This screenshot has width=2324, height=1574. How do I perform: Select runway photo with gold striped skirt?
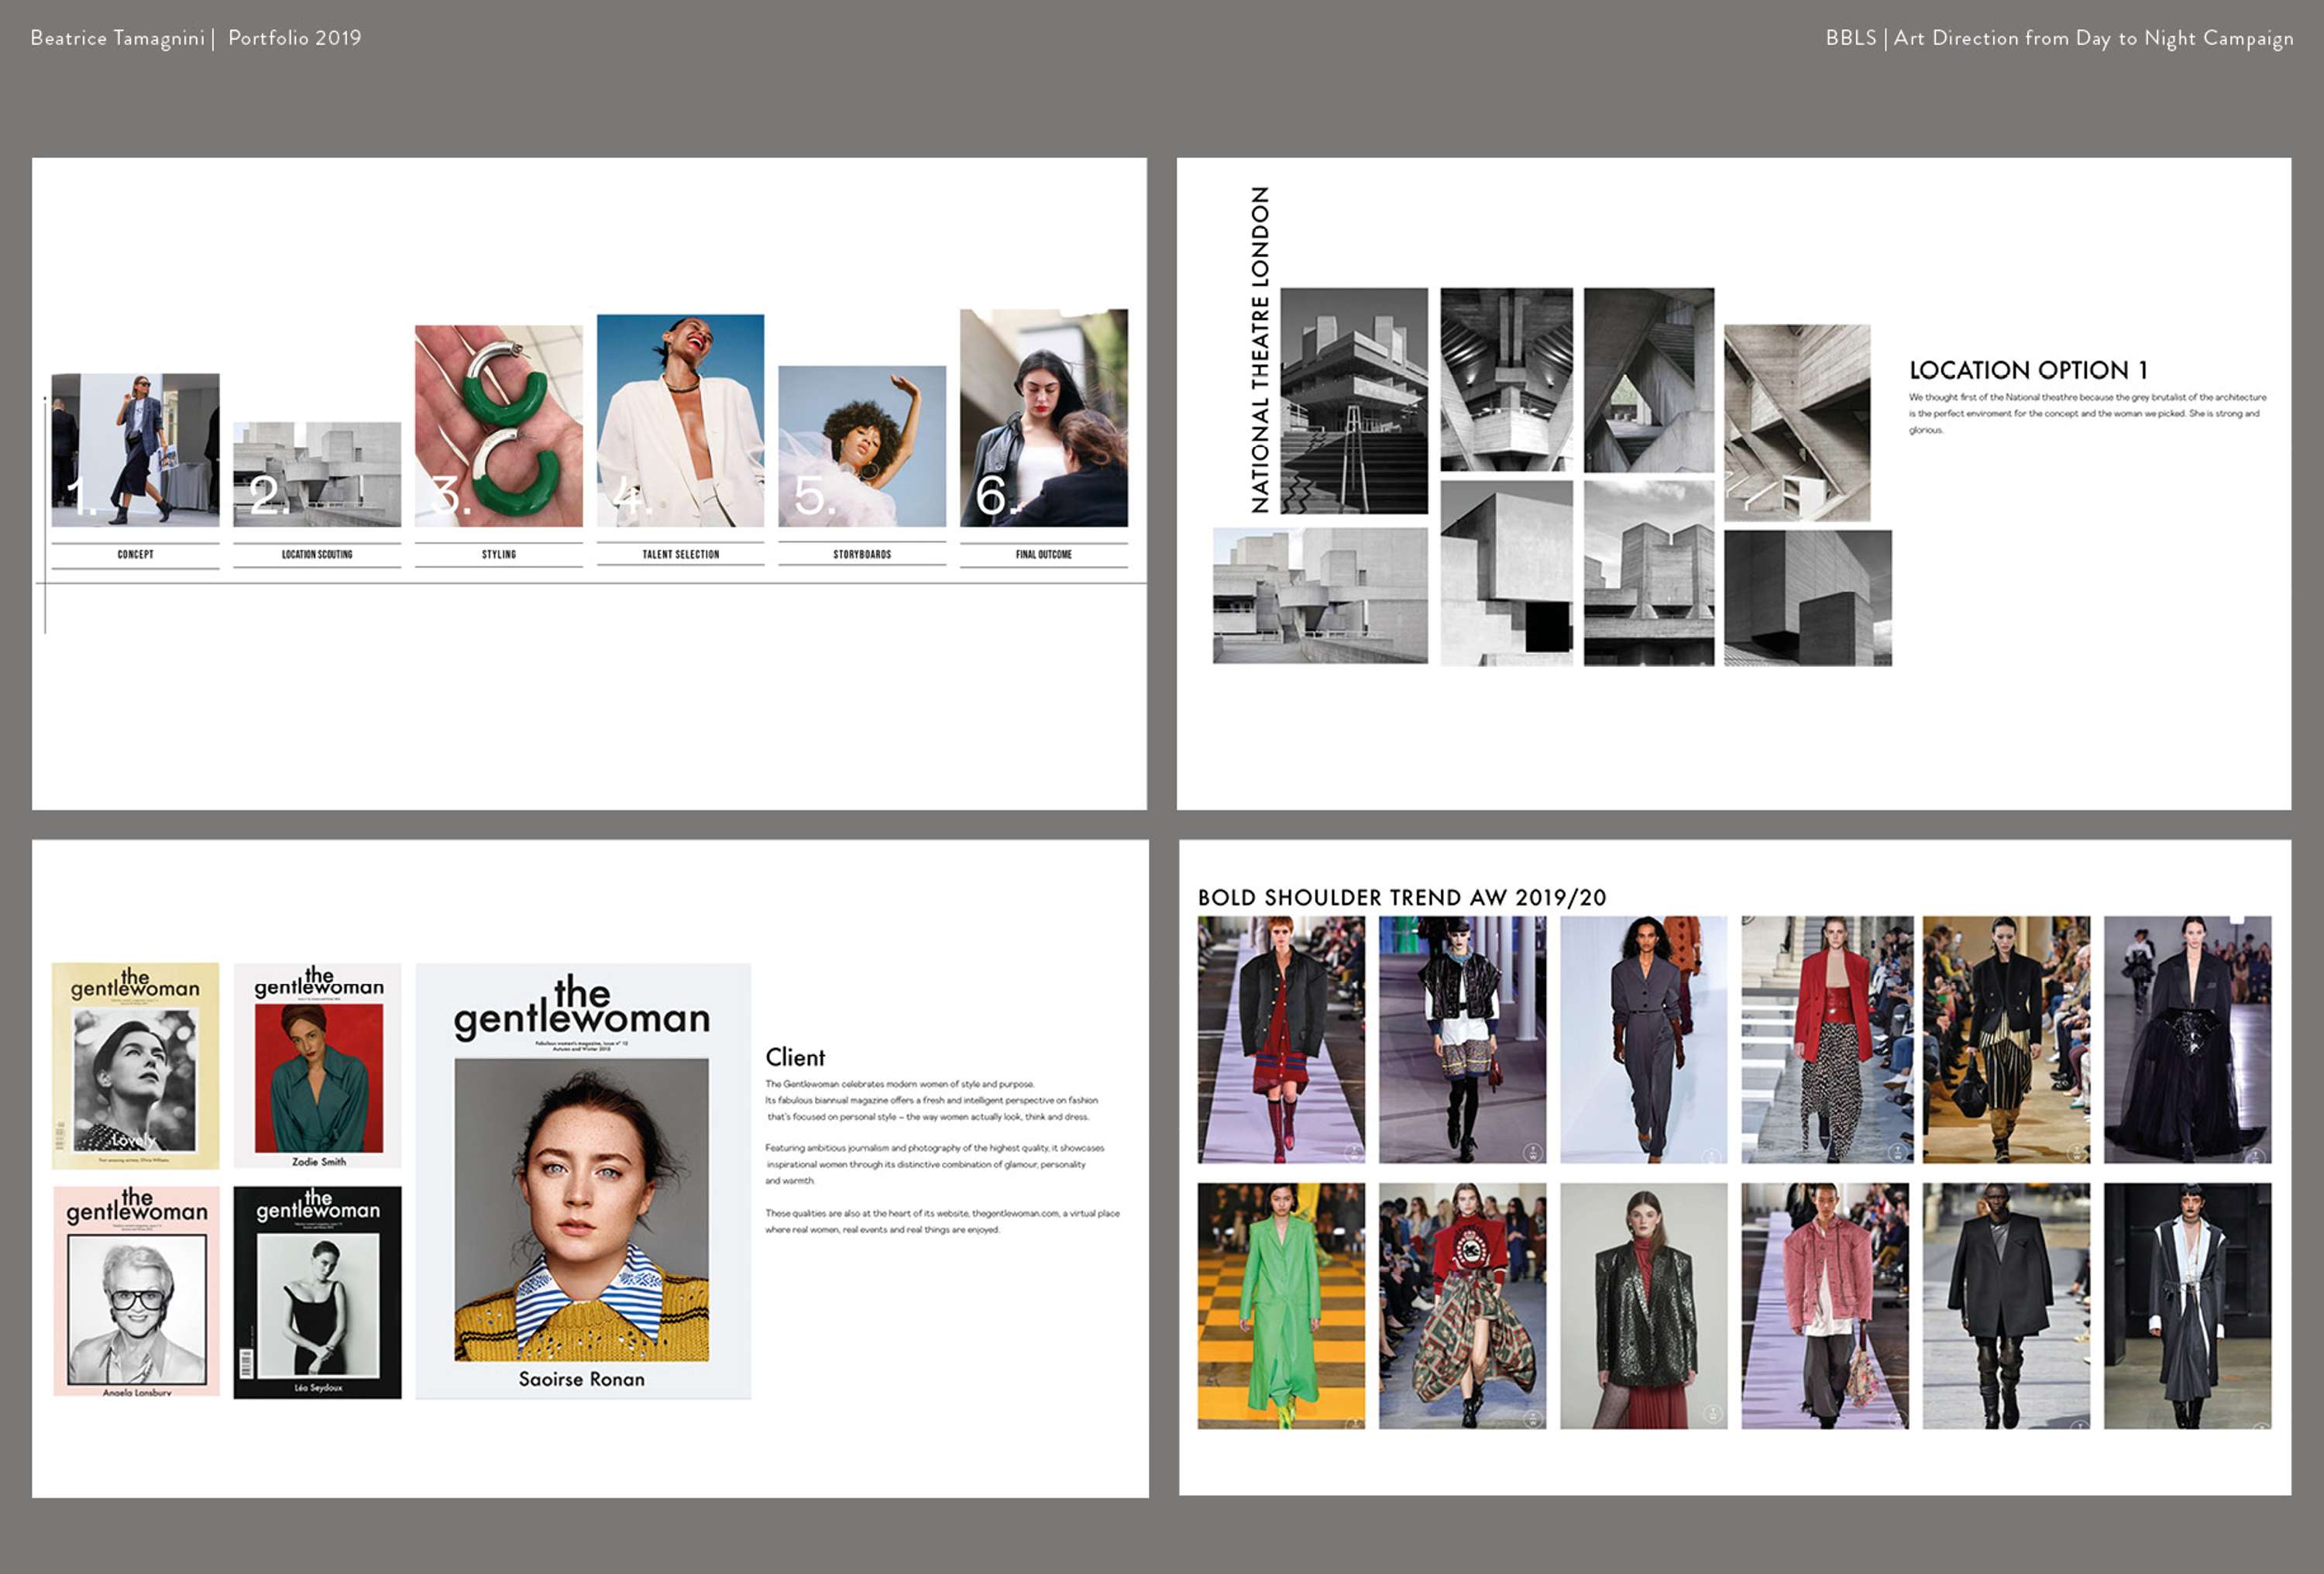pos(2006,1039)
